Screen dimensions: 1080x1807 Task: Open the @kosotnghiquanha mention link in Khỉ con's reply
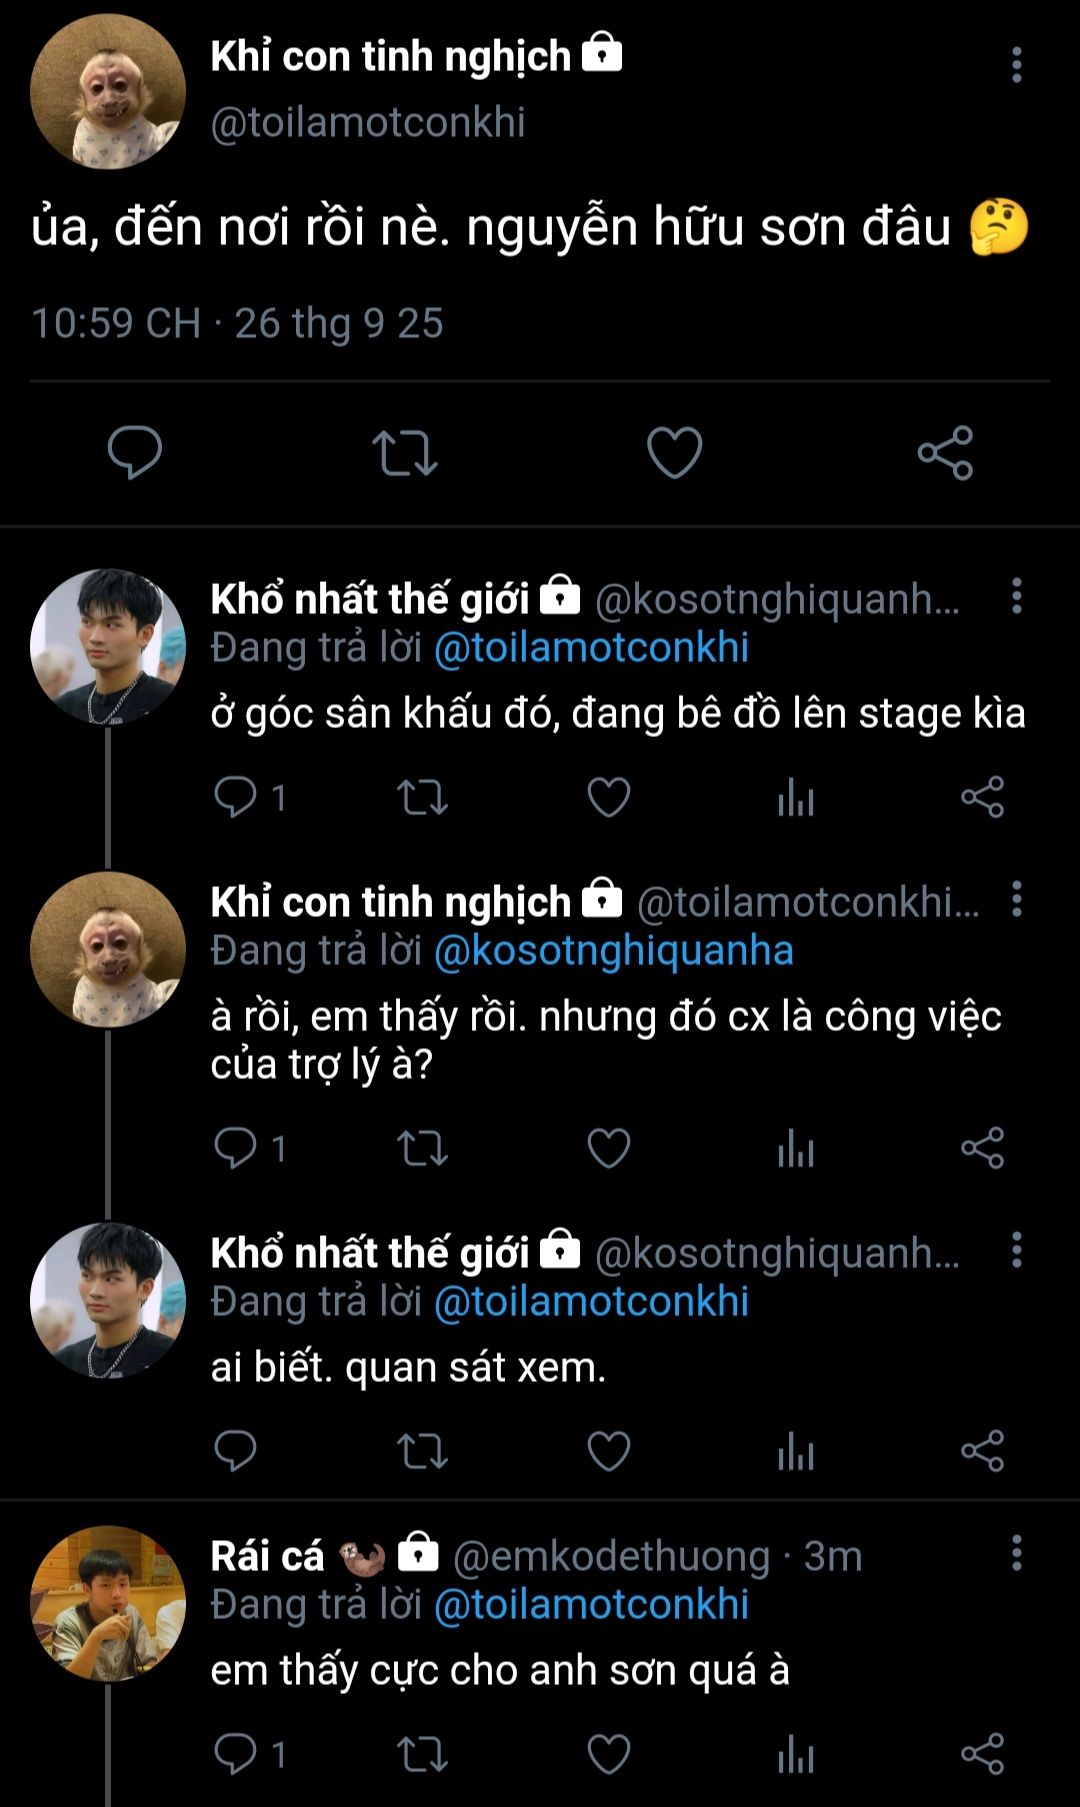click(613, 951)
